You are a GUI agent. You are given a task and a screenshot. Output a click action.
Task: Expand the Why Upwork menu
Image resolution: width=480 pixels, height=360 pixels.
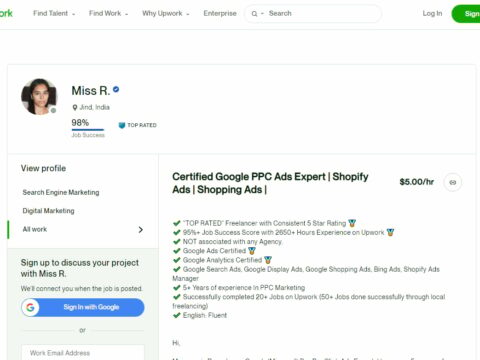pos(166,13)
